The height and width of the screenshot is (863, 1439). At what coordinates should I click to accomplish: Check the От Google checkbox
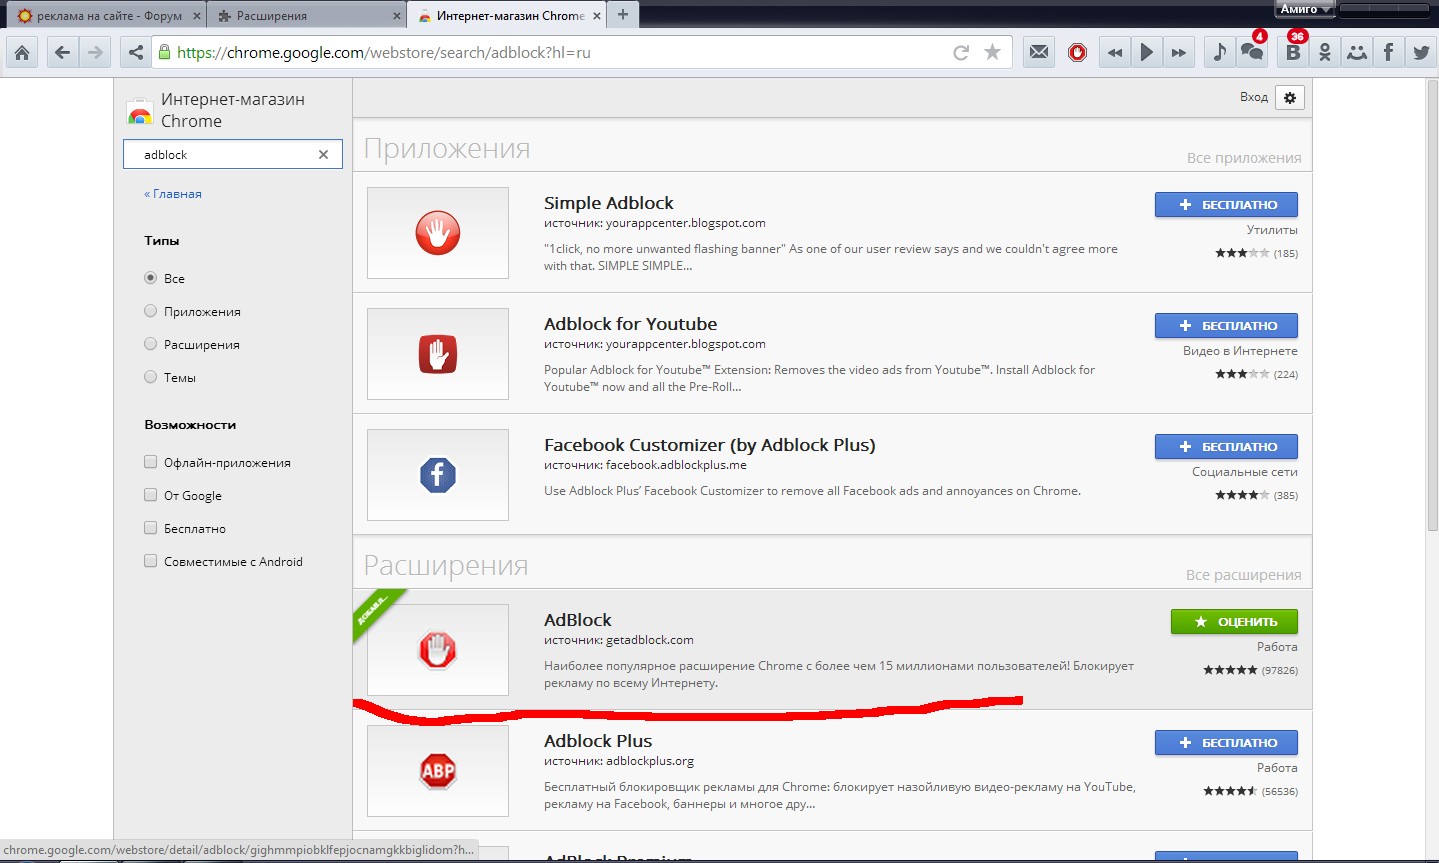[151, 495]
